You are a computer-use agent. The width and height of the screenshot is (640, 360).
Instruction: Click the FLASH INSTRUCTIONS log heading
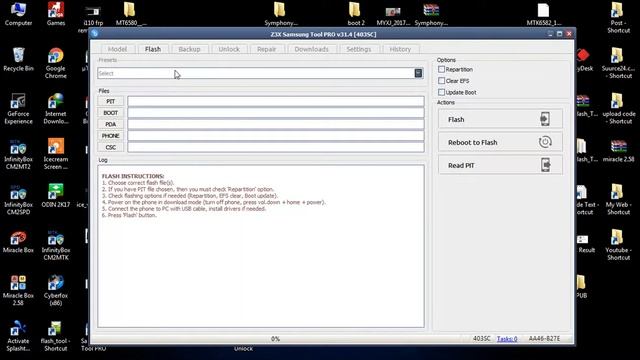pos(133,176)
